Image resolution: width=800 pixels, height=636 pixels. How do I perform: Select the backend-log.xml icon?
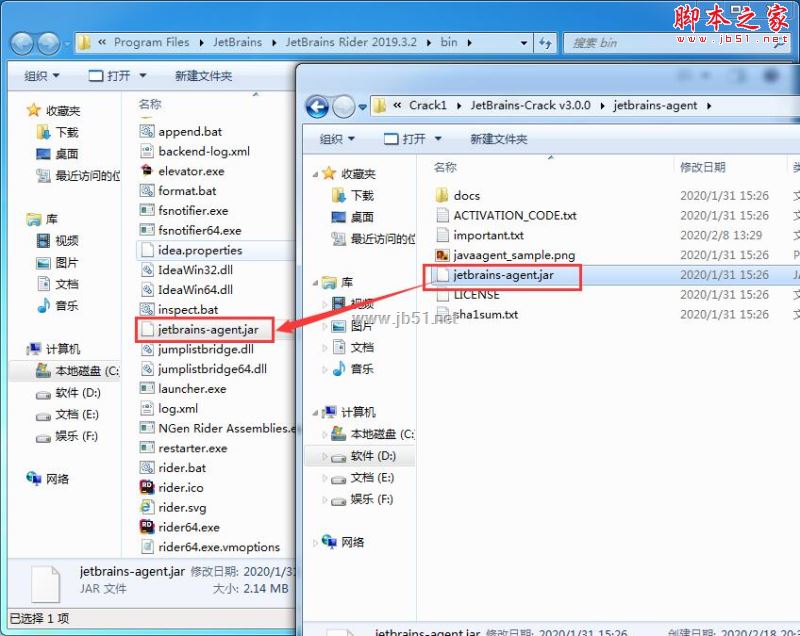coord(147,151)
